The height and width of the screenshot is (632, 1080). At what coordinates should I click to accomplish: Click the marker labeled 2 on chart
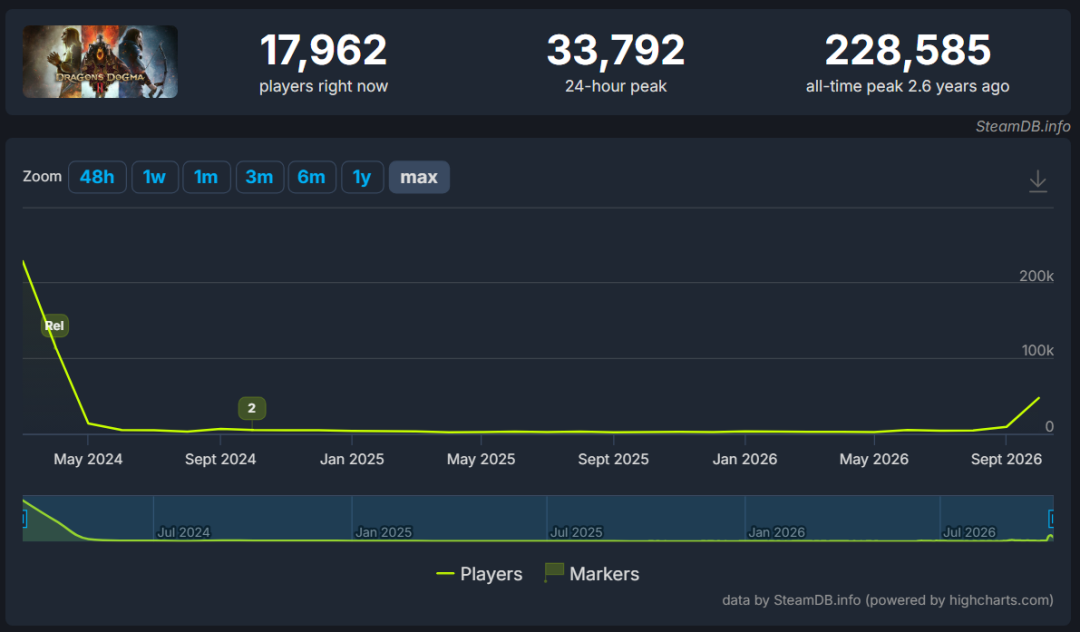(x=252, y=408)
